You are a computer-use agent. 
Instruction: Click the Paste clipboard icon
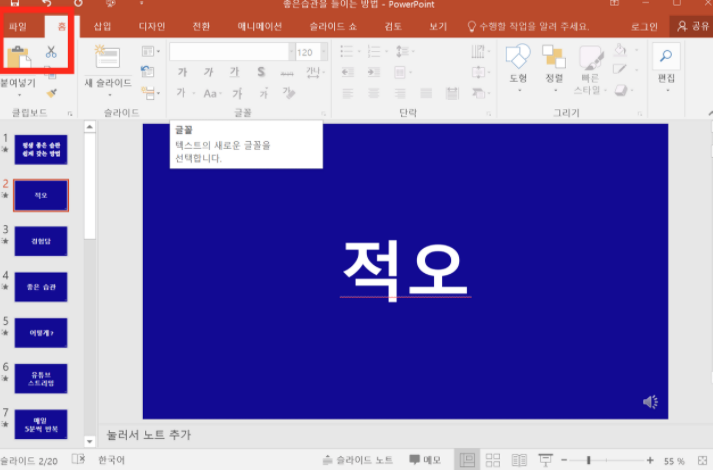pos(19,57)
